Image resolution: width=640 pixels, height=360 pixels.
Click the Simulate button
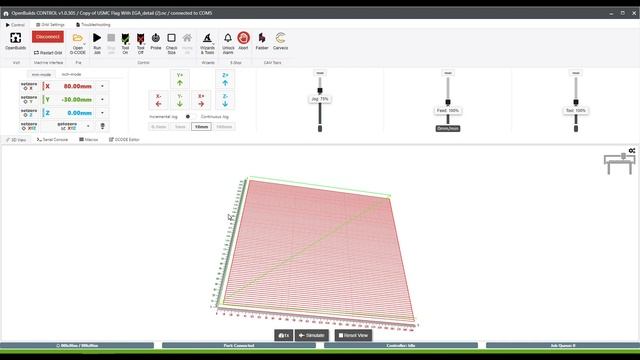312,336
